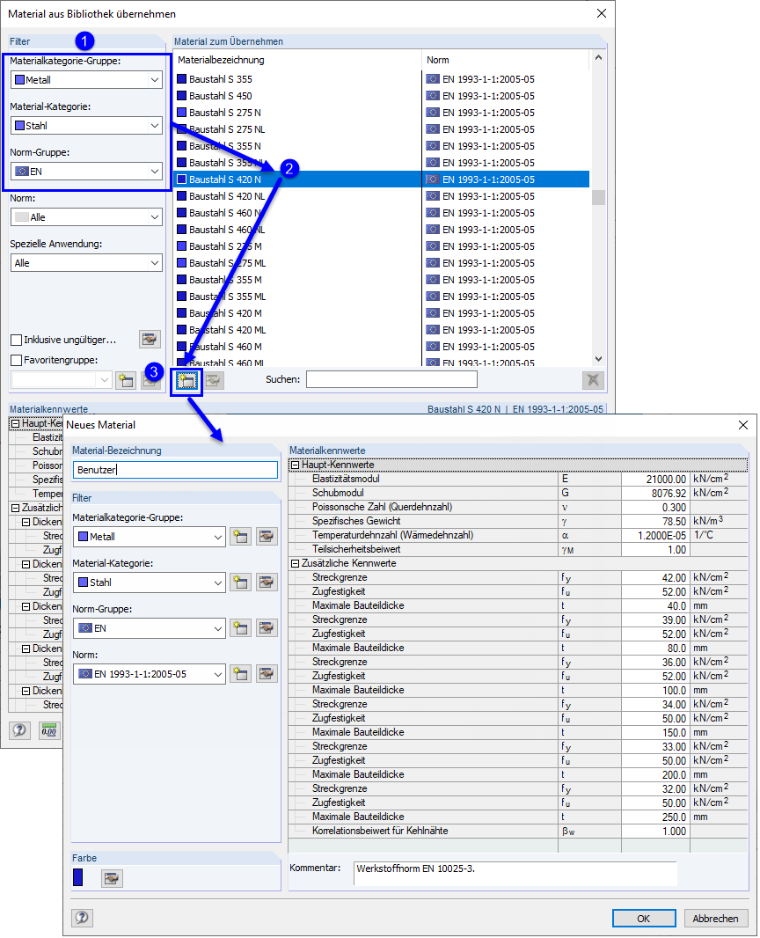Click Spezifisches Gewicht value 78.50

click(x=655, y=522)
